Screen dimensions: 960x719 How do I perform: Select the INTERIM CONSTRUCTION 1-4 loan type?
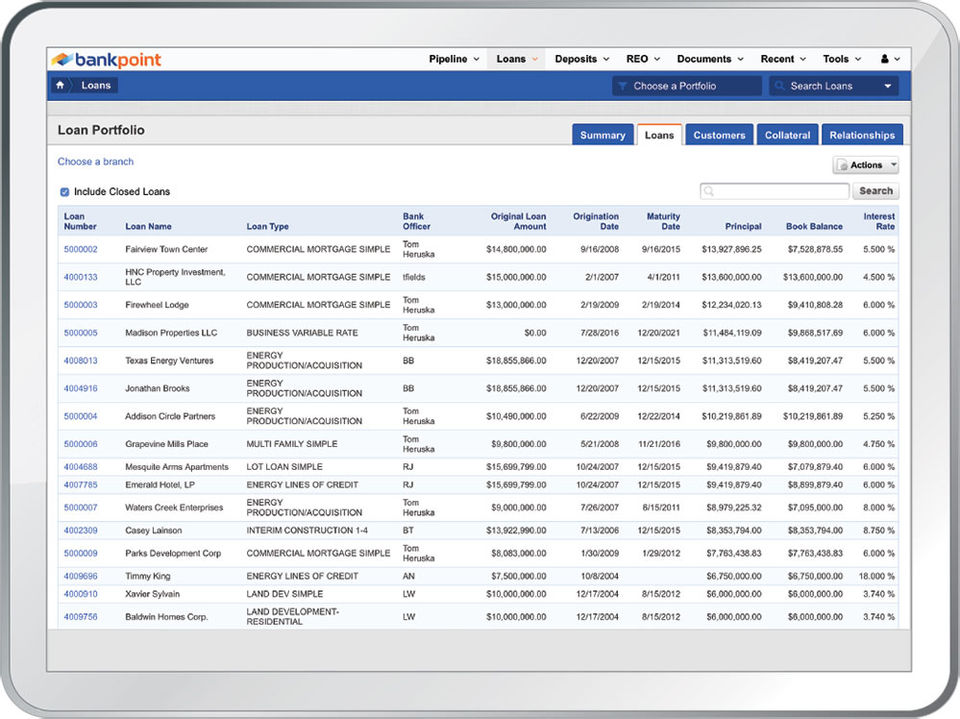pyautogui.click(x=307, y=530)
